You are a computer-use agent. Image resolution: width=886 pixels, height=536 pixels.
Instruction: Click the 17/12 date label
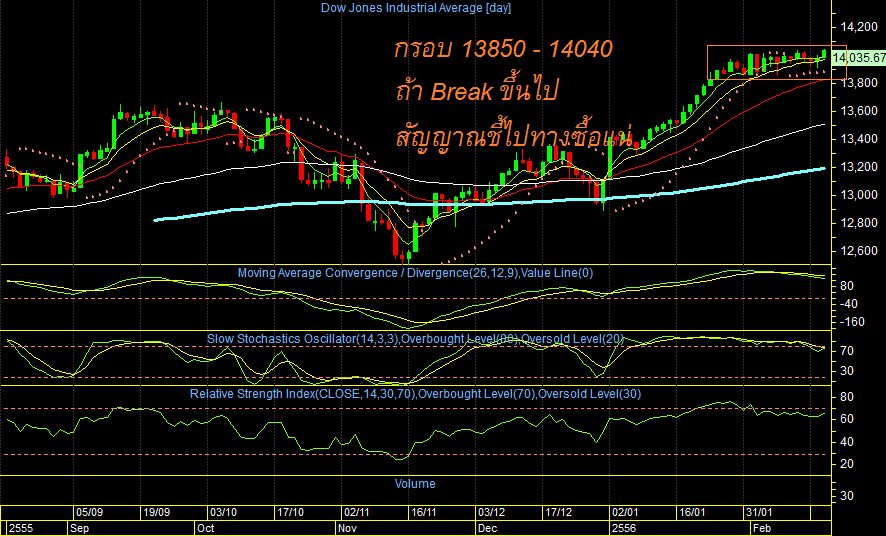[558, 513]
